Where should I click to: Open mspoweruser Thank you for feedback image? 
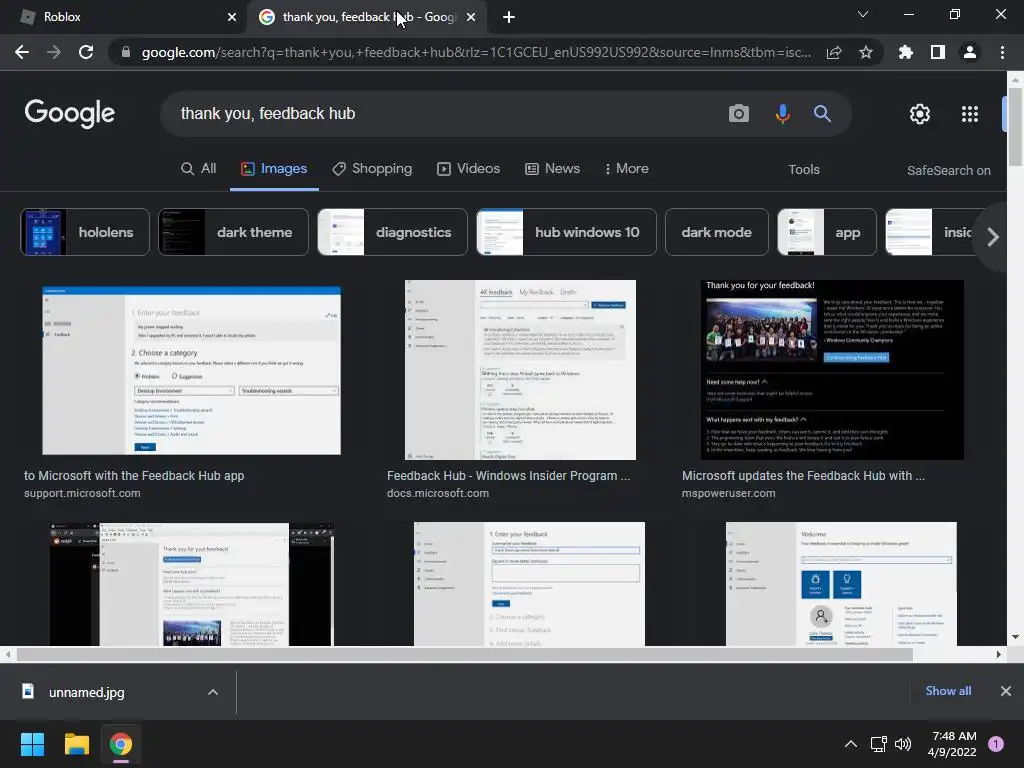pyautogui.click(x=832, y=370)
